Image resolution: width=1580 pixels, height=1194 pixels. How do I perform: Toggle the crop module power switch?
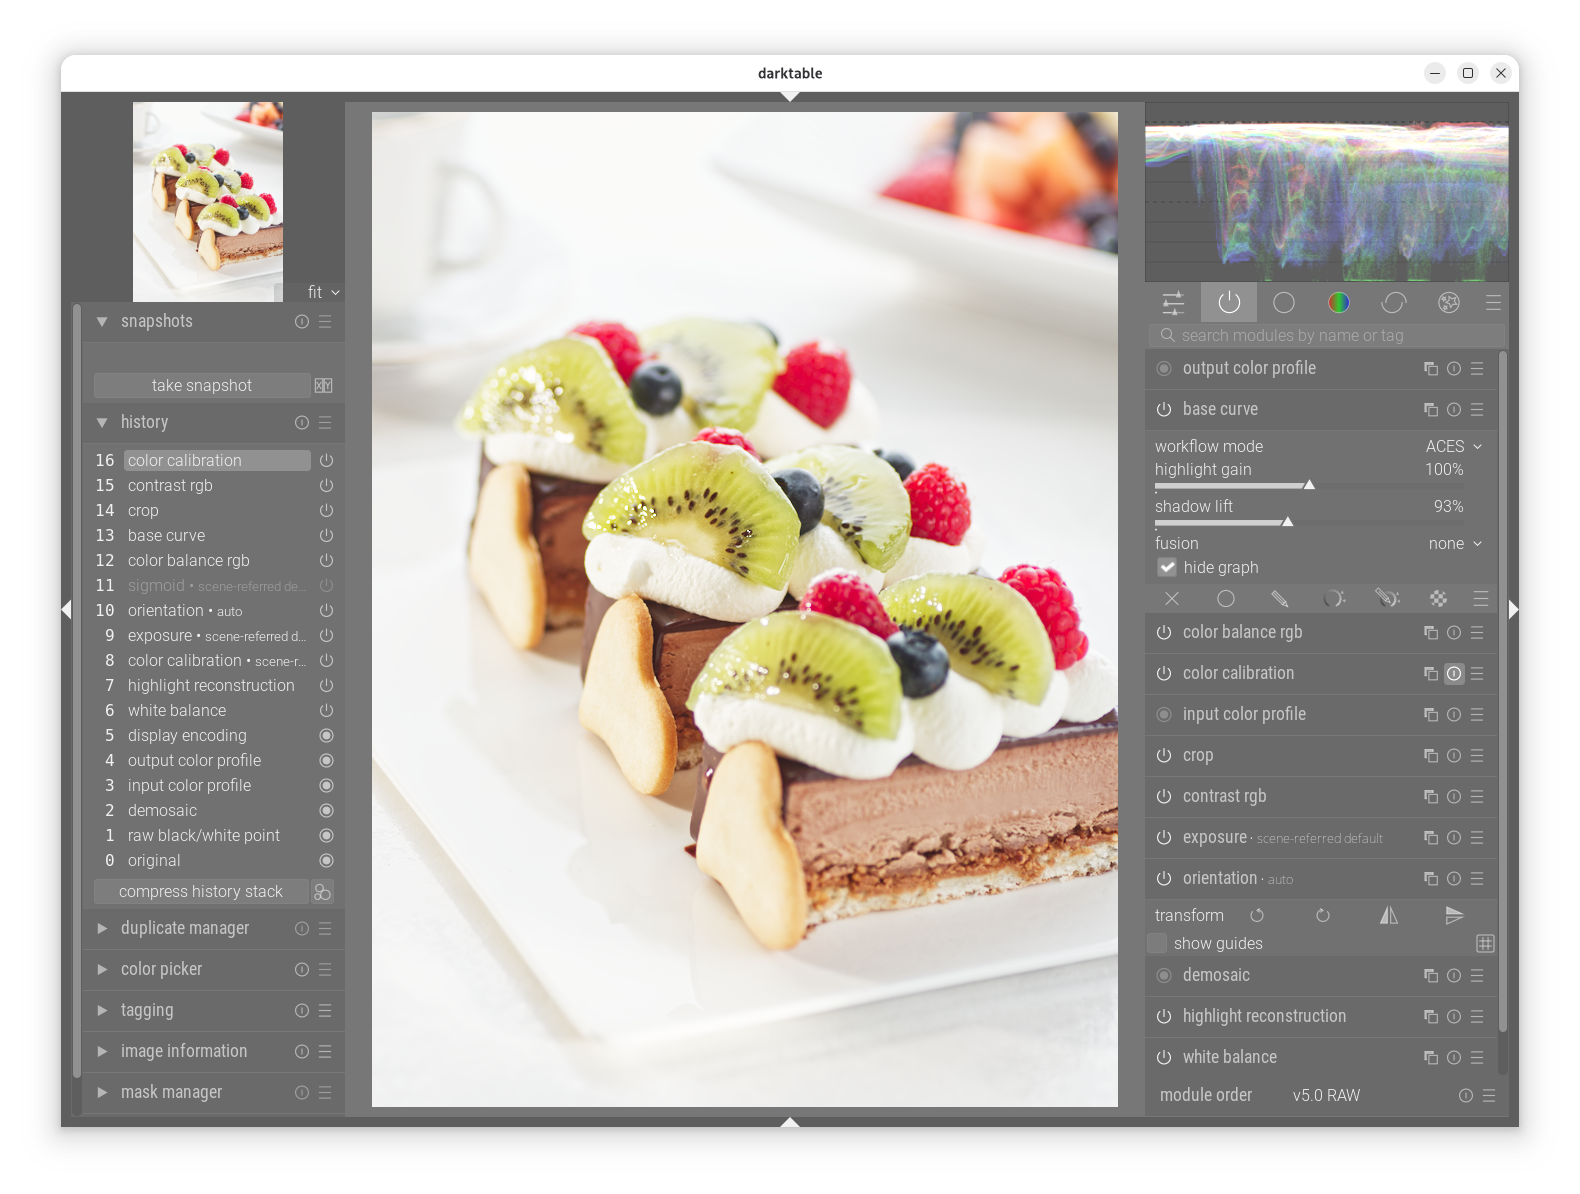(1164, 756)
